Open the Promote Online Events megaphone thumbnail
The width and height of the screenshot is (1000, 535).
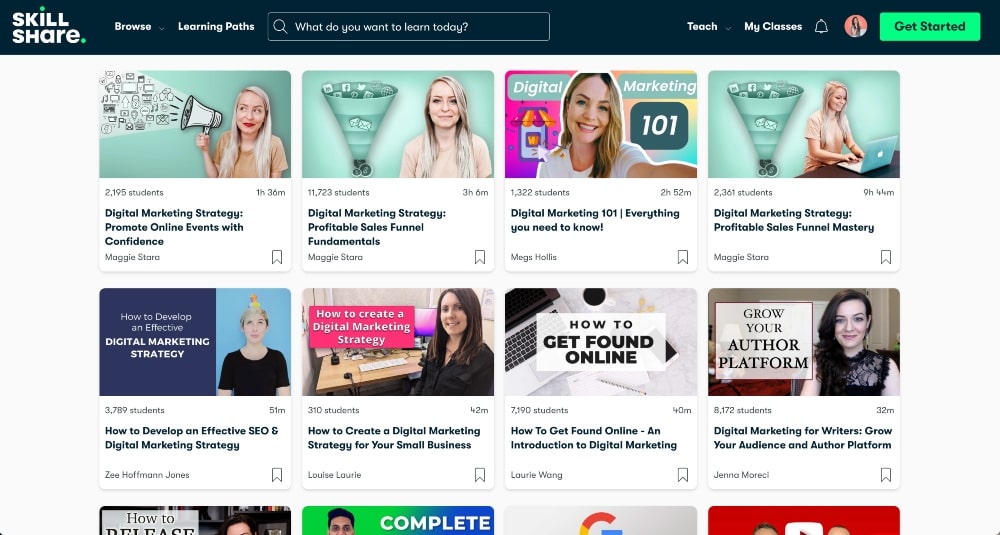[x=195, y=124]
